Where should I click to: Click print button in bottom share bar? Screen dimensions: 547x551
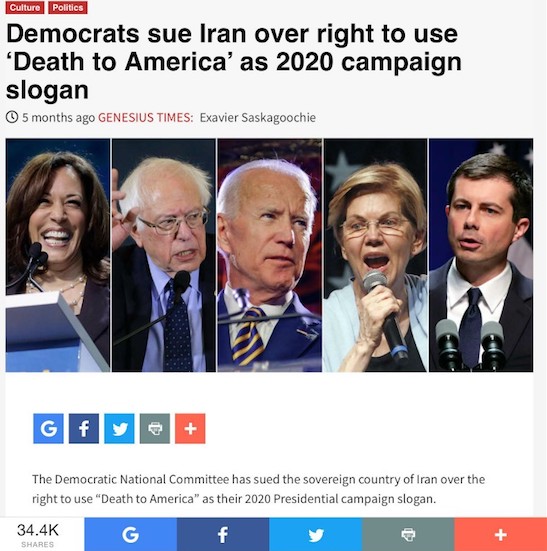click(408, 534)
